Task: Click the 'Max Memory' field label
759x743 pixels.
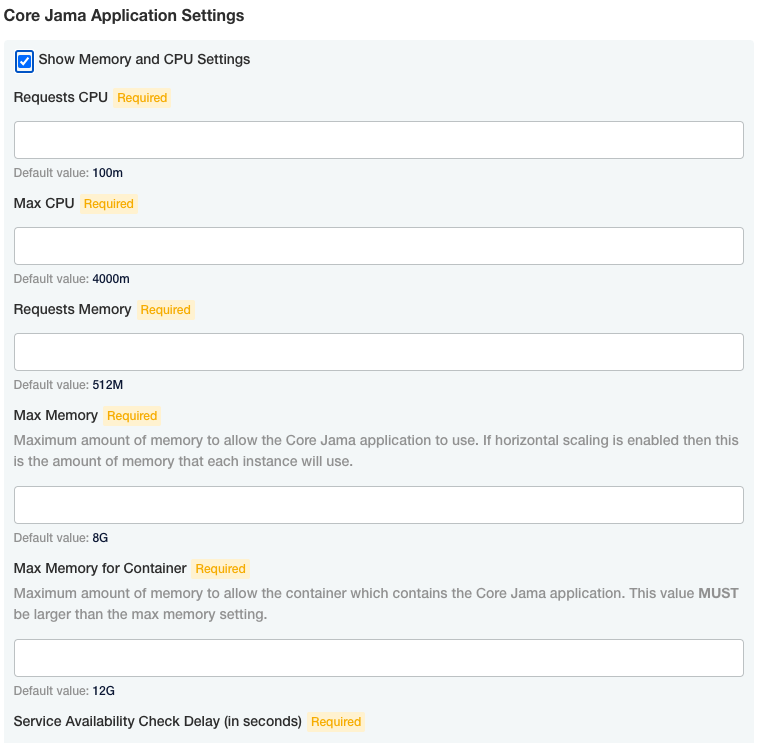Action: [56, 415]
